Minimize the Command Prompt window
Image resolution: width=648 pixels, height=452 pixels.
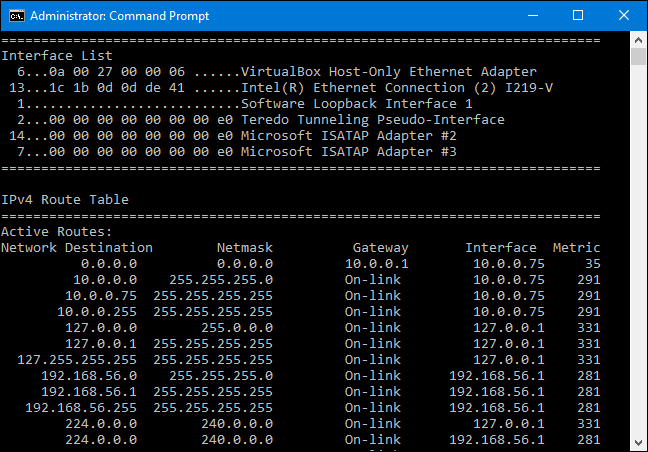(530, 16)
